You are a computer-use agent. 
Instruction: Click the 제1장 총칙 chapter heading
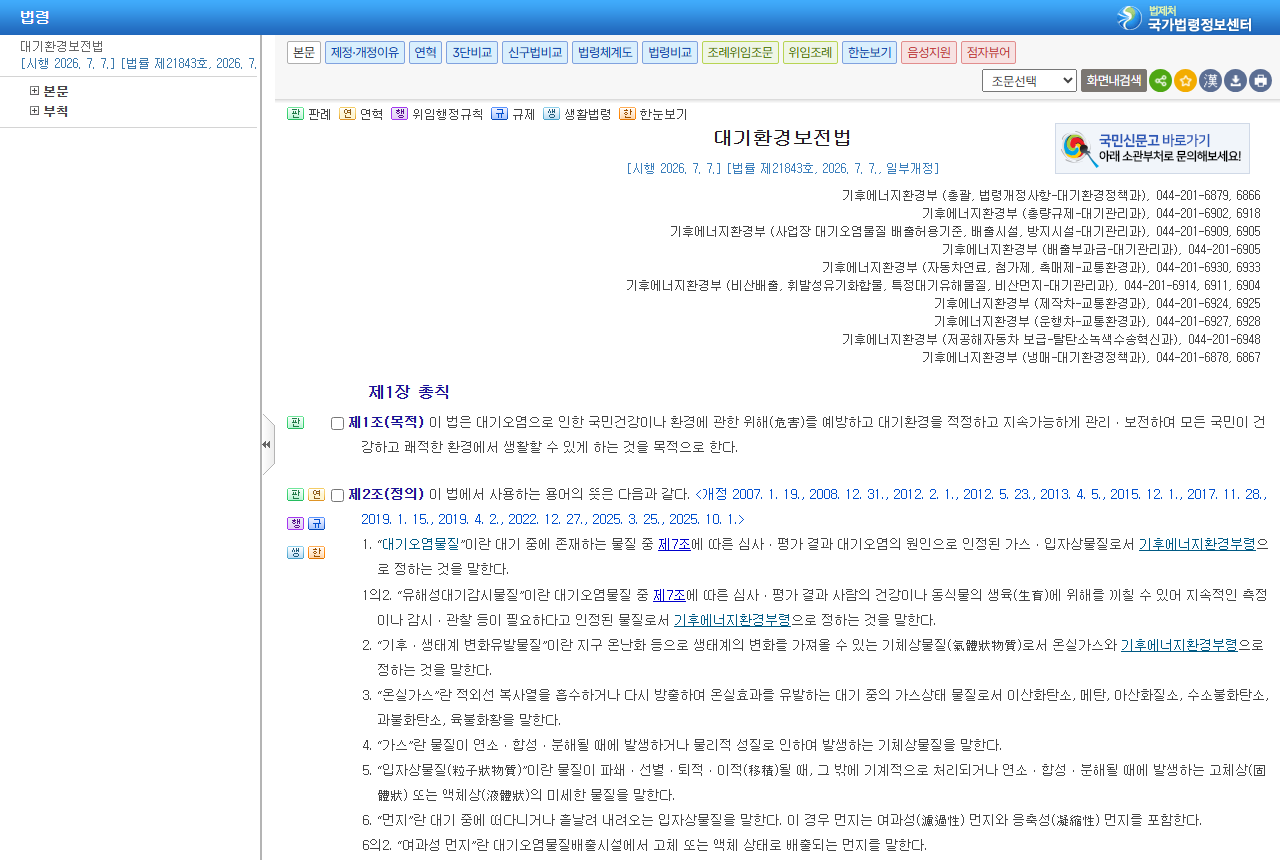(x=409, y=392)
